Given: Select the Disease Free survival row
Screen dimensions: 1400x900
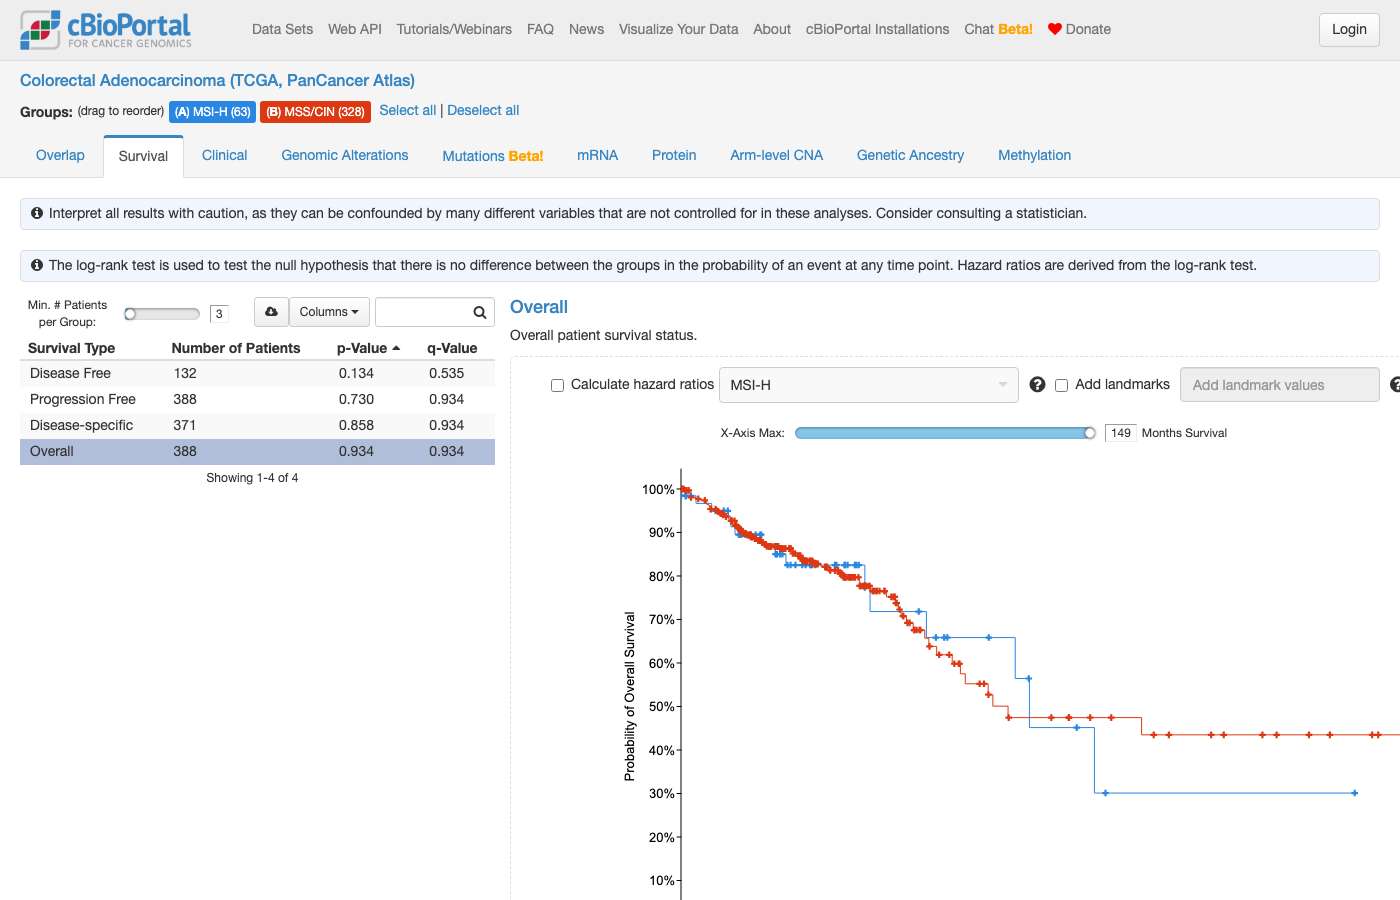Looking at the screenshot, I should point(257,373).
